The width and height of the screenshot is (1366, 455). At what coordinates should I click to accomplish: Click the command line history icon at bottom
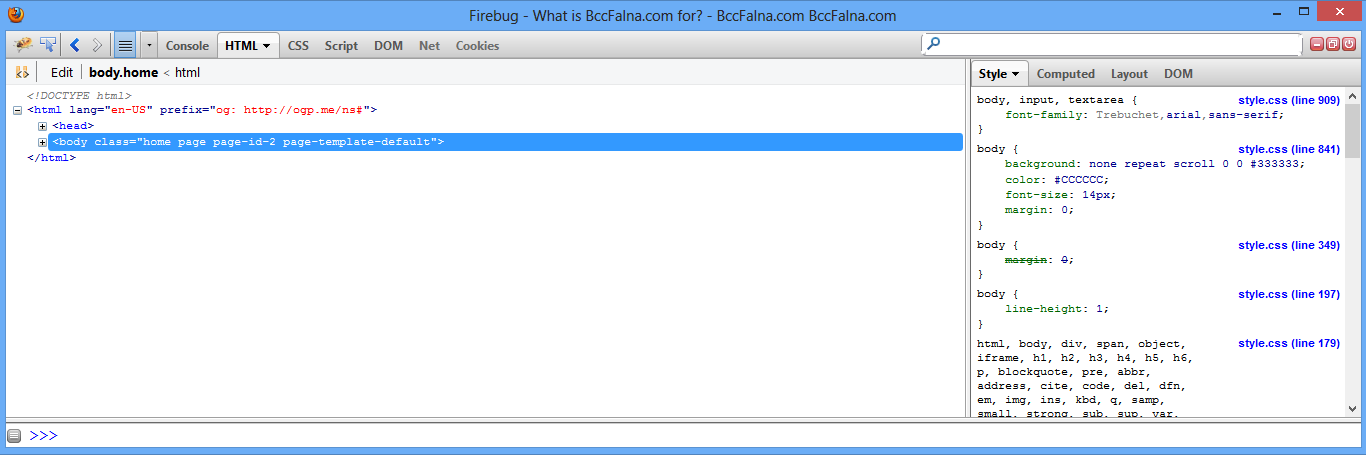[14, 436]
